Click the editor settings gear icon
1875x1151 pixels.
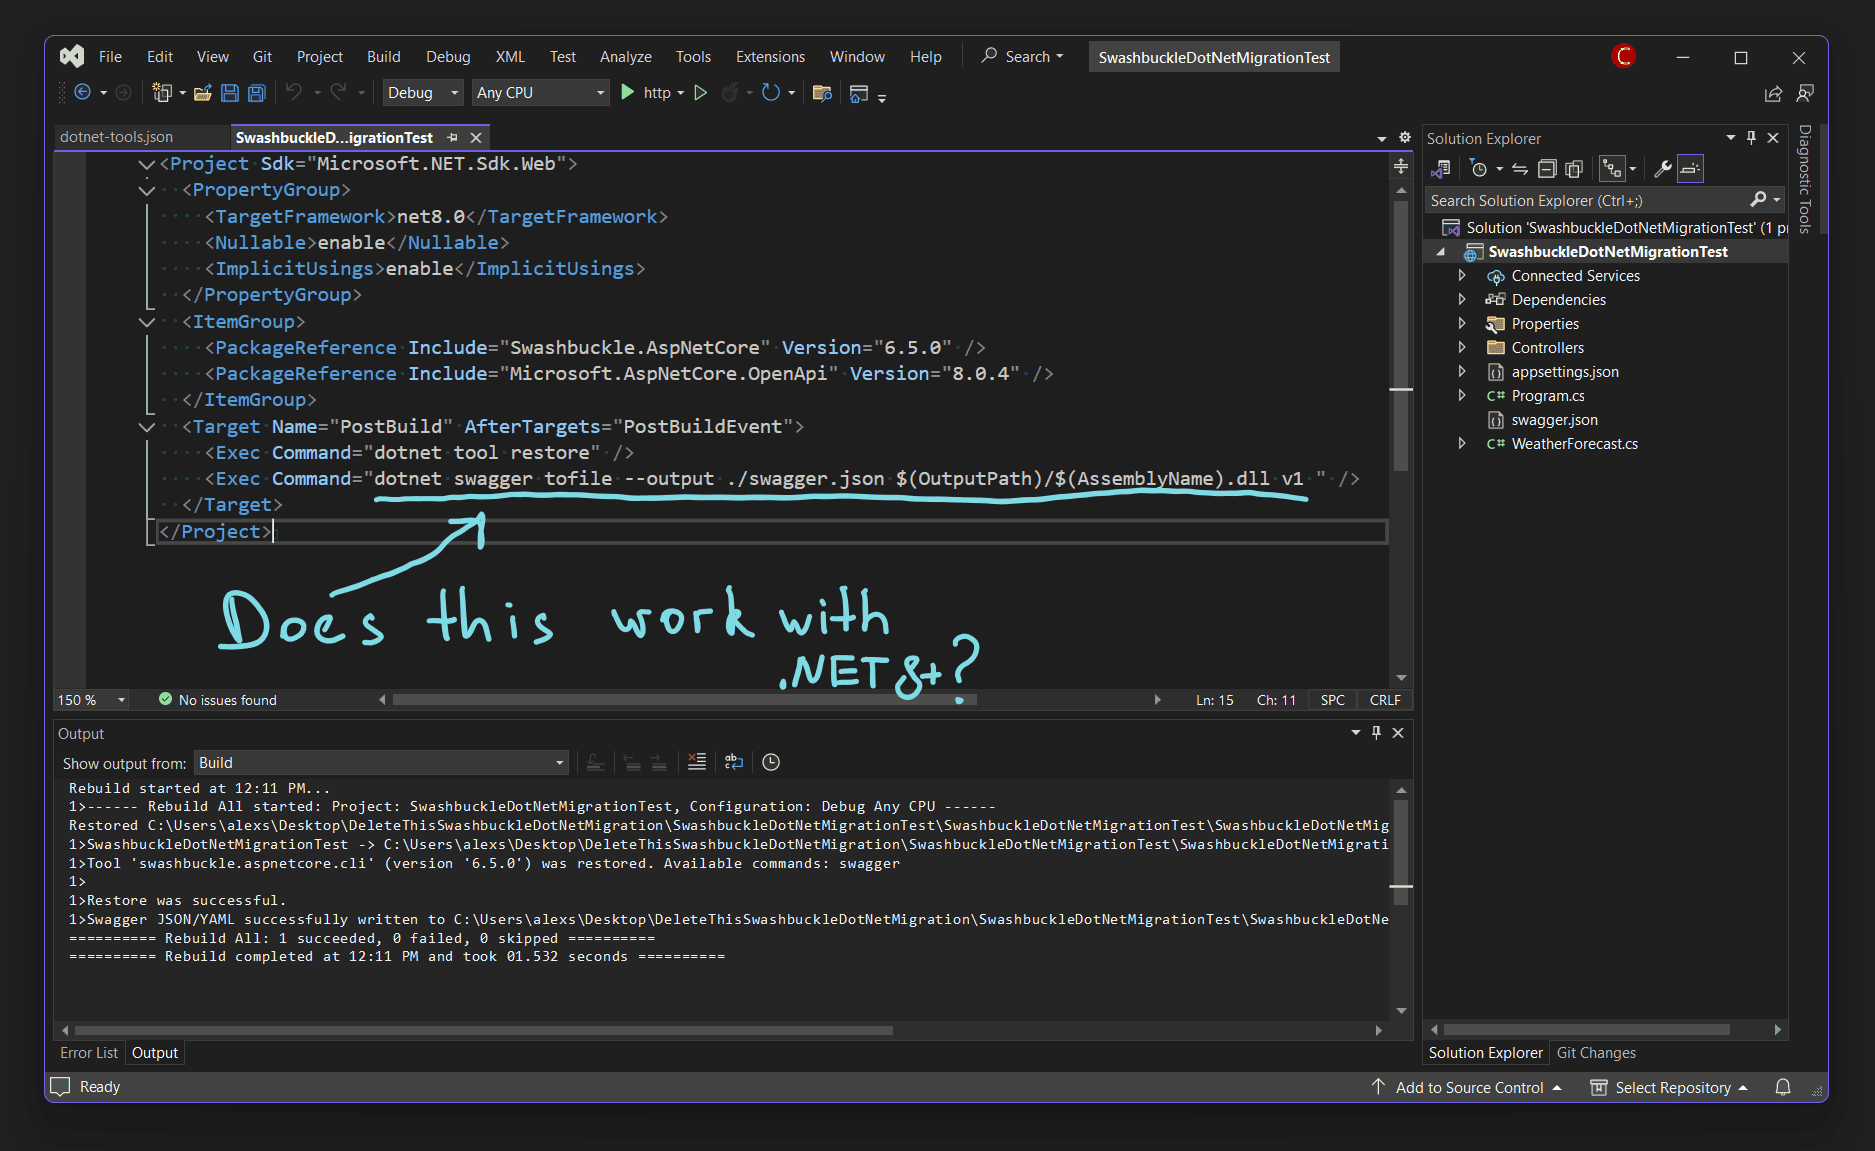point(1405,137)
